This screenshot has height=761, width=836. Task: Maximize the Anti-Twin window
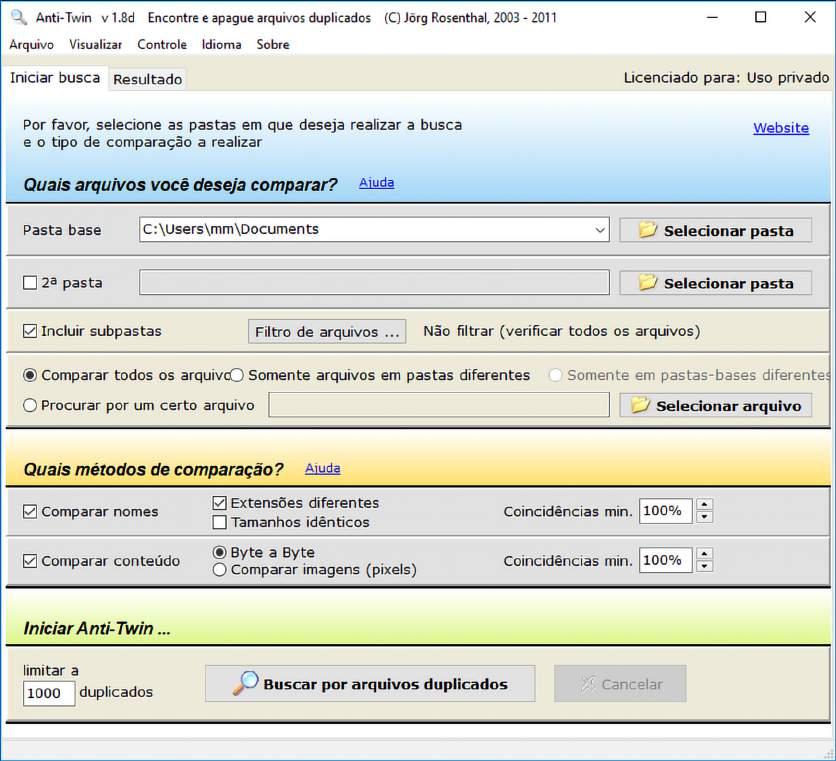pyautogui.click(x=761, y=17)
